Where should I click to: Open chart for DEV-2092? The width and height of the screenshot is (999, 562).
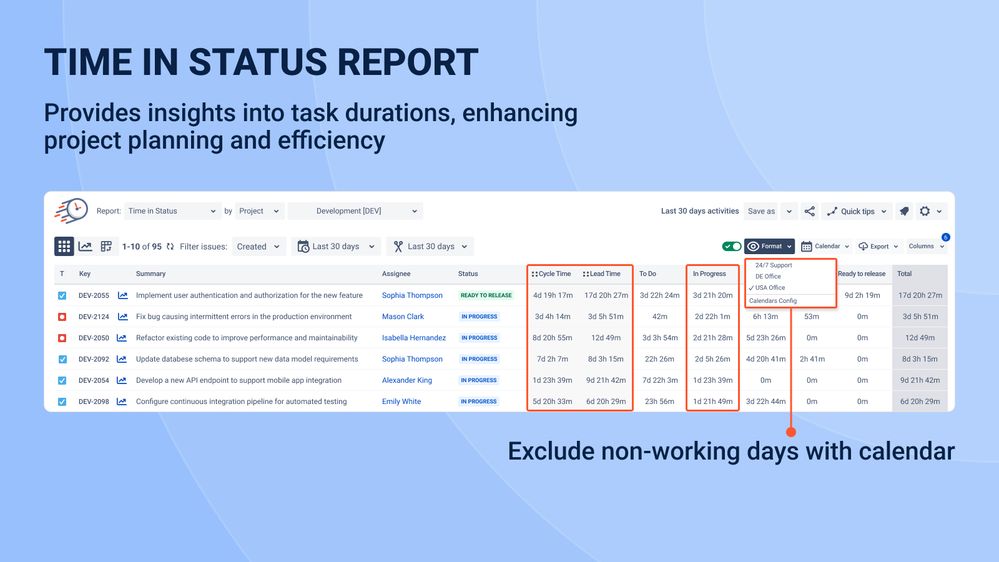tap(122, 359)
